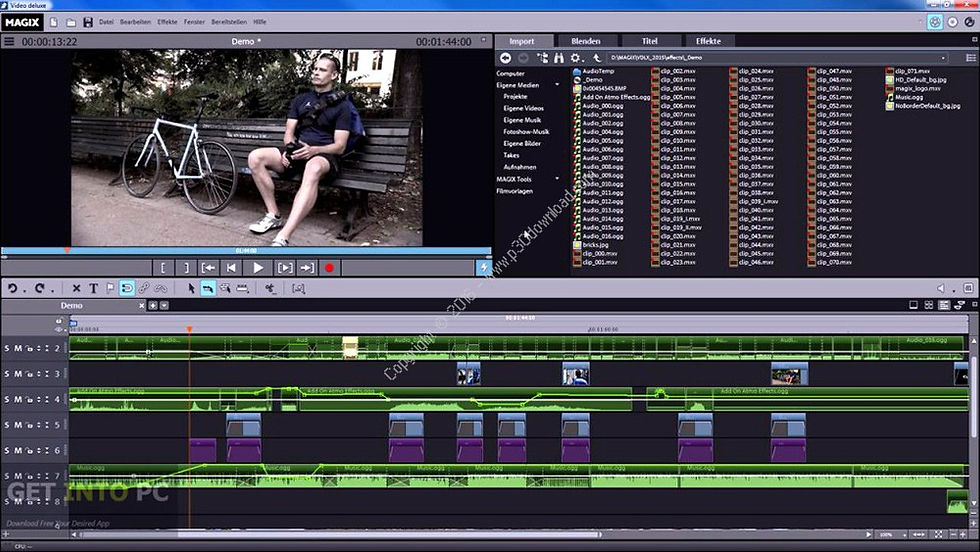Open Fotoshow-Musik folder link
980x552 pixels.
pos(526,132)
